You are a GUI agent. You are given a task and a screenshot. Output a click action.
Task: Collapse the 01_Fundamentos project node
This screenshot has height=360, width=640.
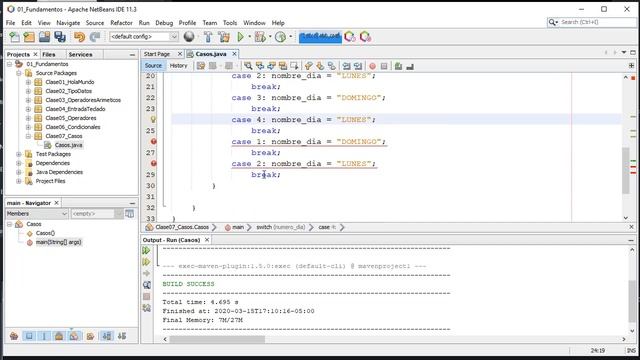click(9, 64)
